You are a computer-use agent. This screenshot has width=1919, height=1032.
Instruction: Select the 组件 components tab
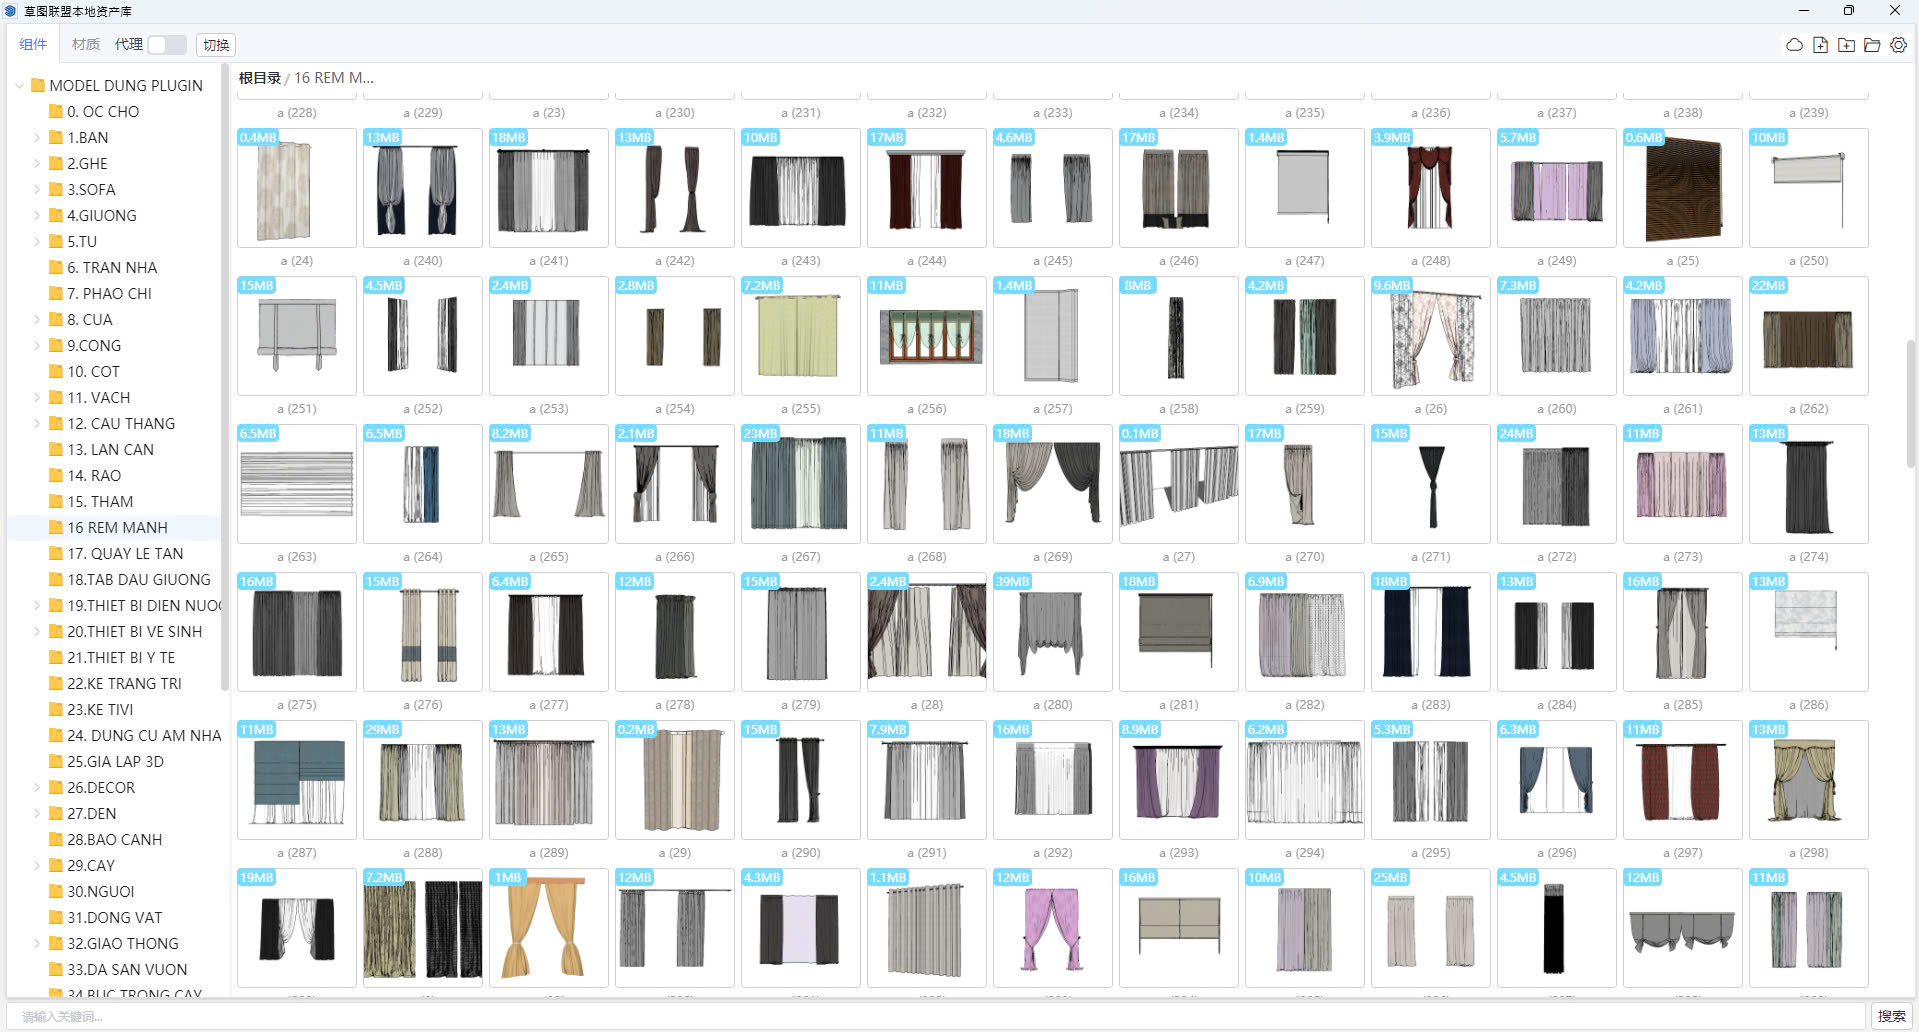pyautogui.click(x=33, y=45)
